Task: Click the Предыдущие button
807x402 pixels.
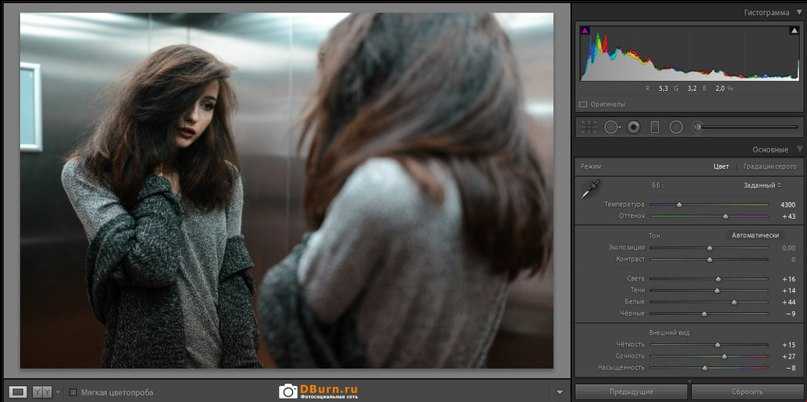Action: coord(631,392)
